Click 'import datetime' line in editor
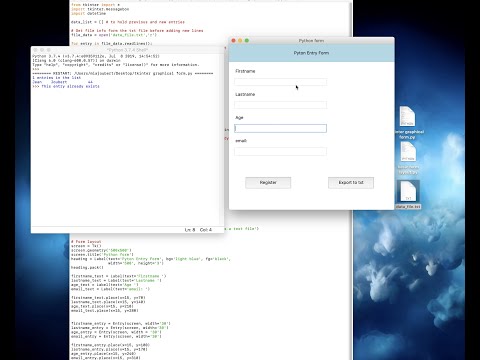Screen dimensions: 480x360 88,14
